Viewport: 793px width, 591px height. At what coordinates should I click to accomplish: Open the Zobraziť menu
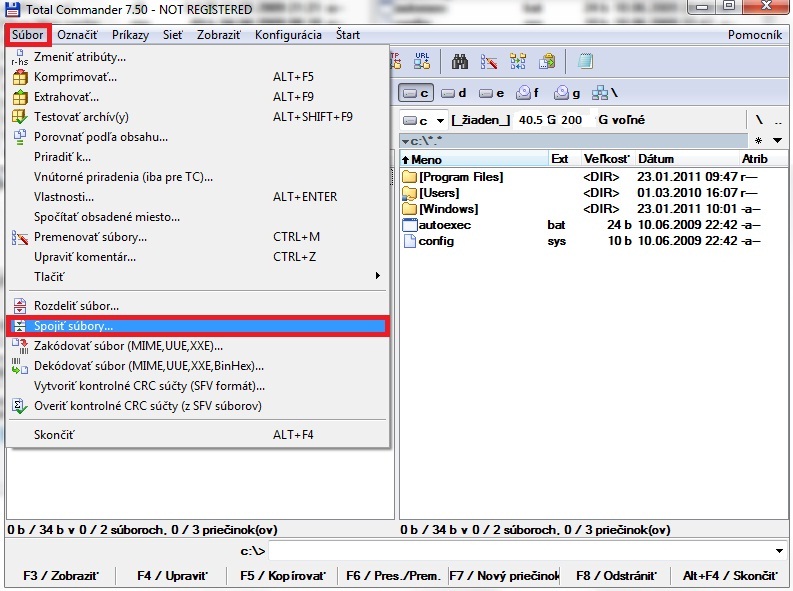218,35
